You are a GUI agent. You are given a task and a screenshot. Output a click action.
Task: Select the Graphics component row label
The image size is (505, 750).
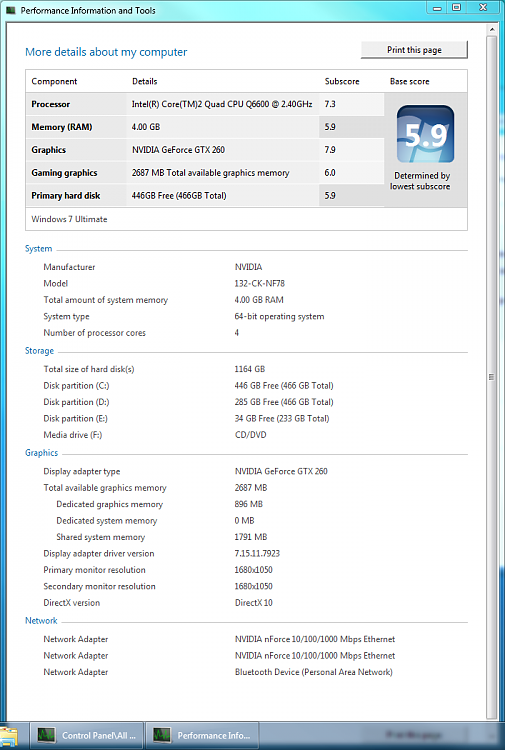click(x=48, y=150)
